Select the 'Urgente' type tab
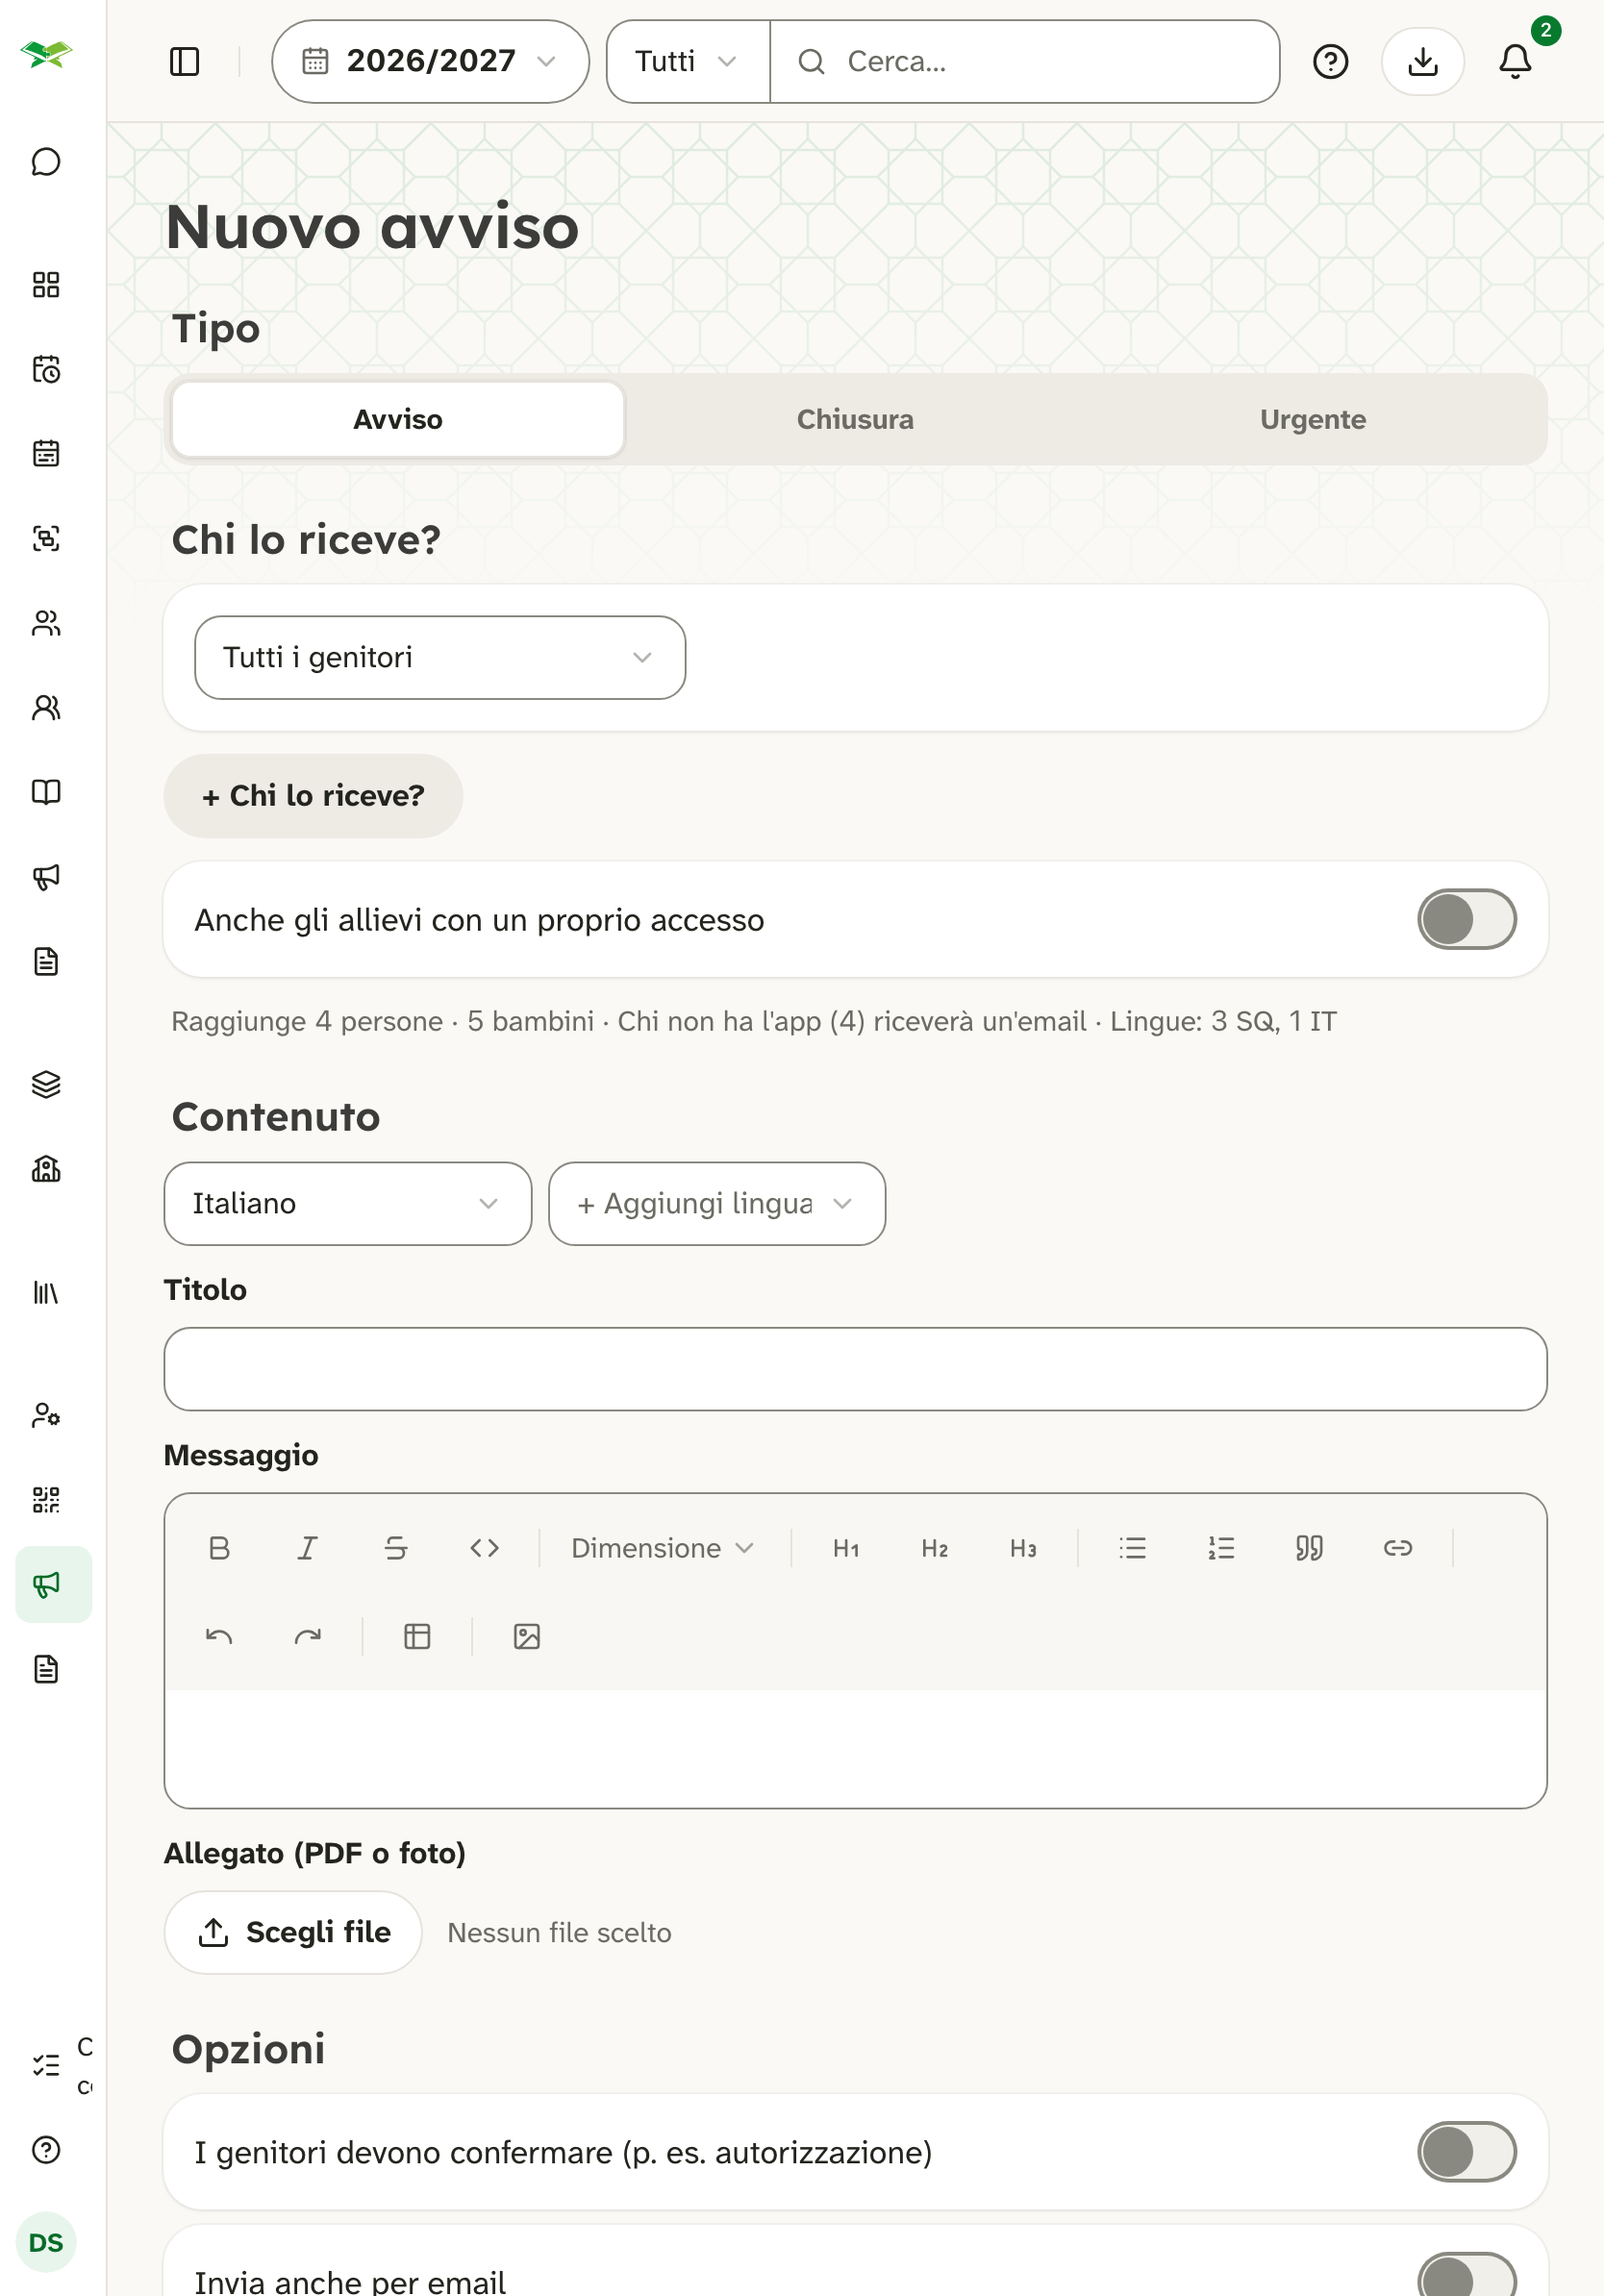Screen dimensions: 1604x2296 click(x=1312, y=419)
